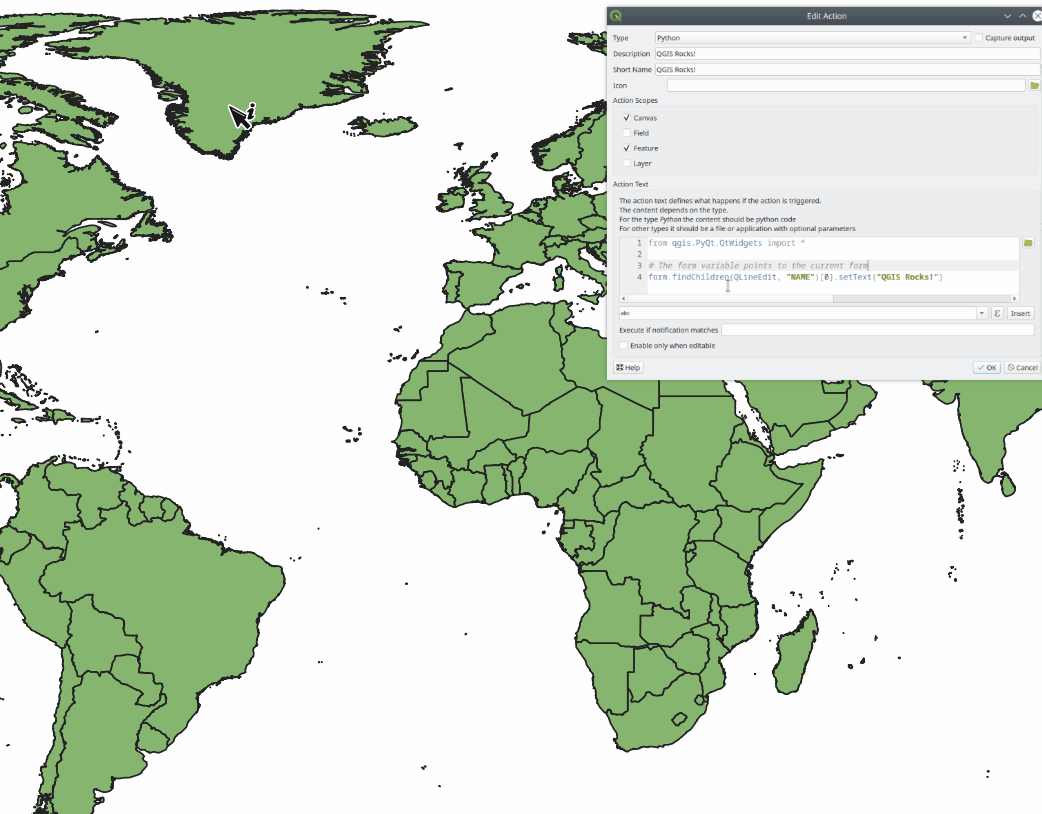Open the Type dropdown showing Python
Screen dimensions: 1042x814
point(812,38)
